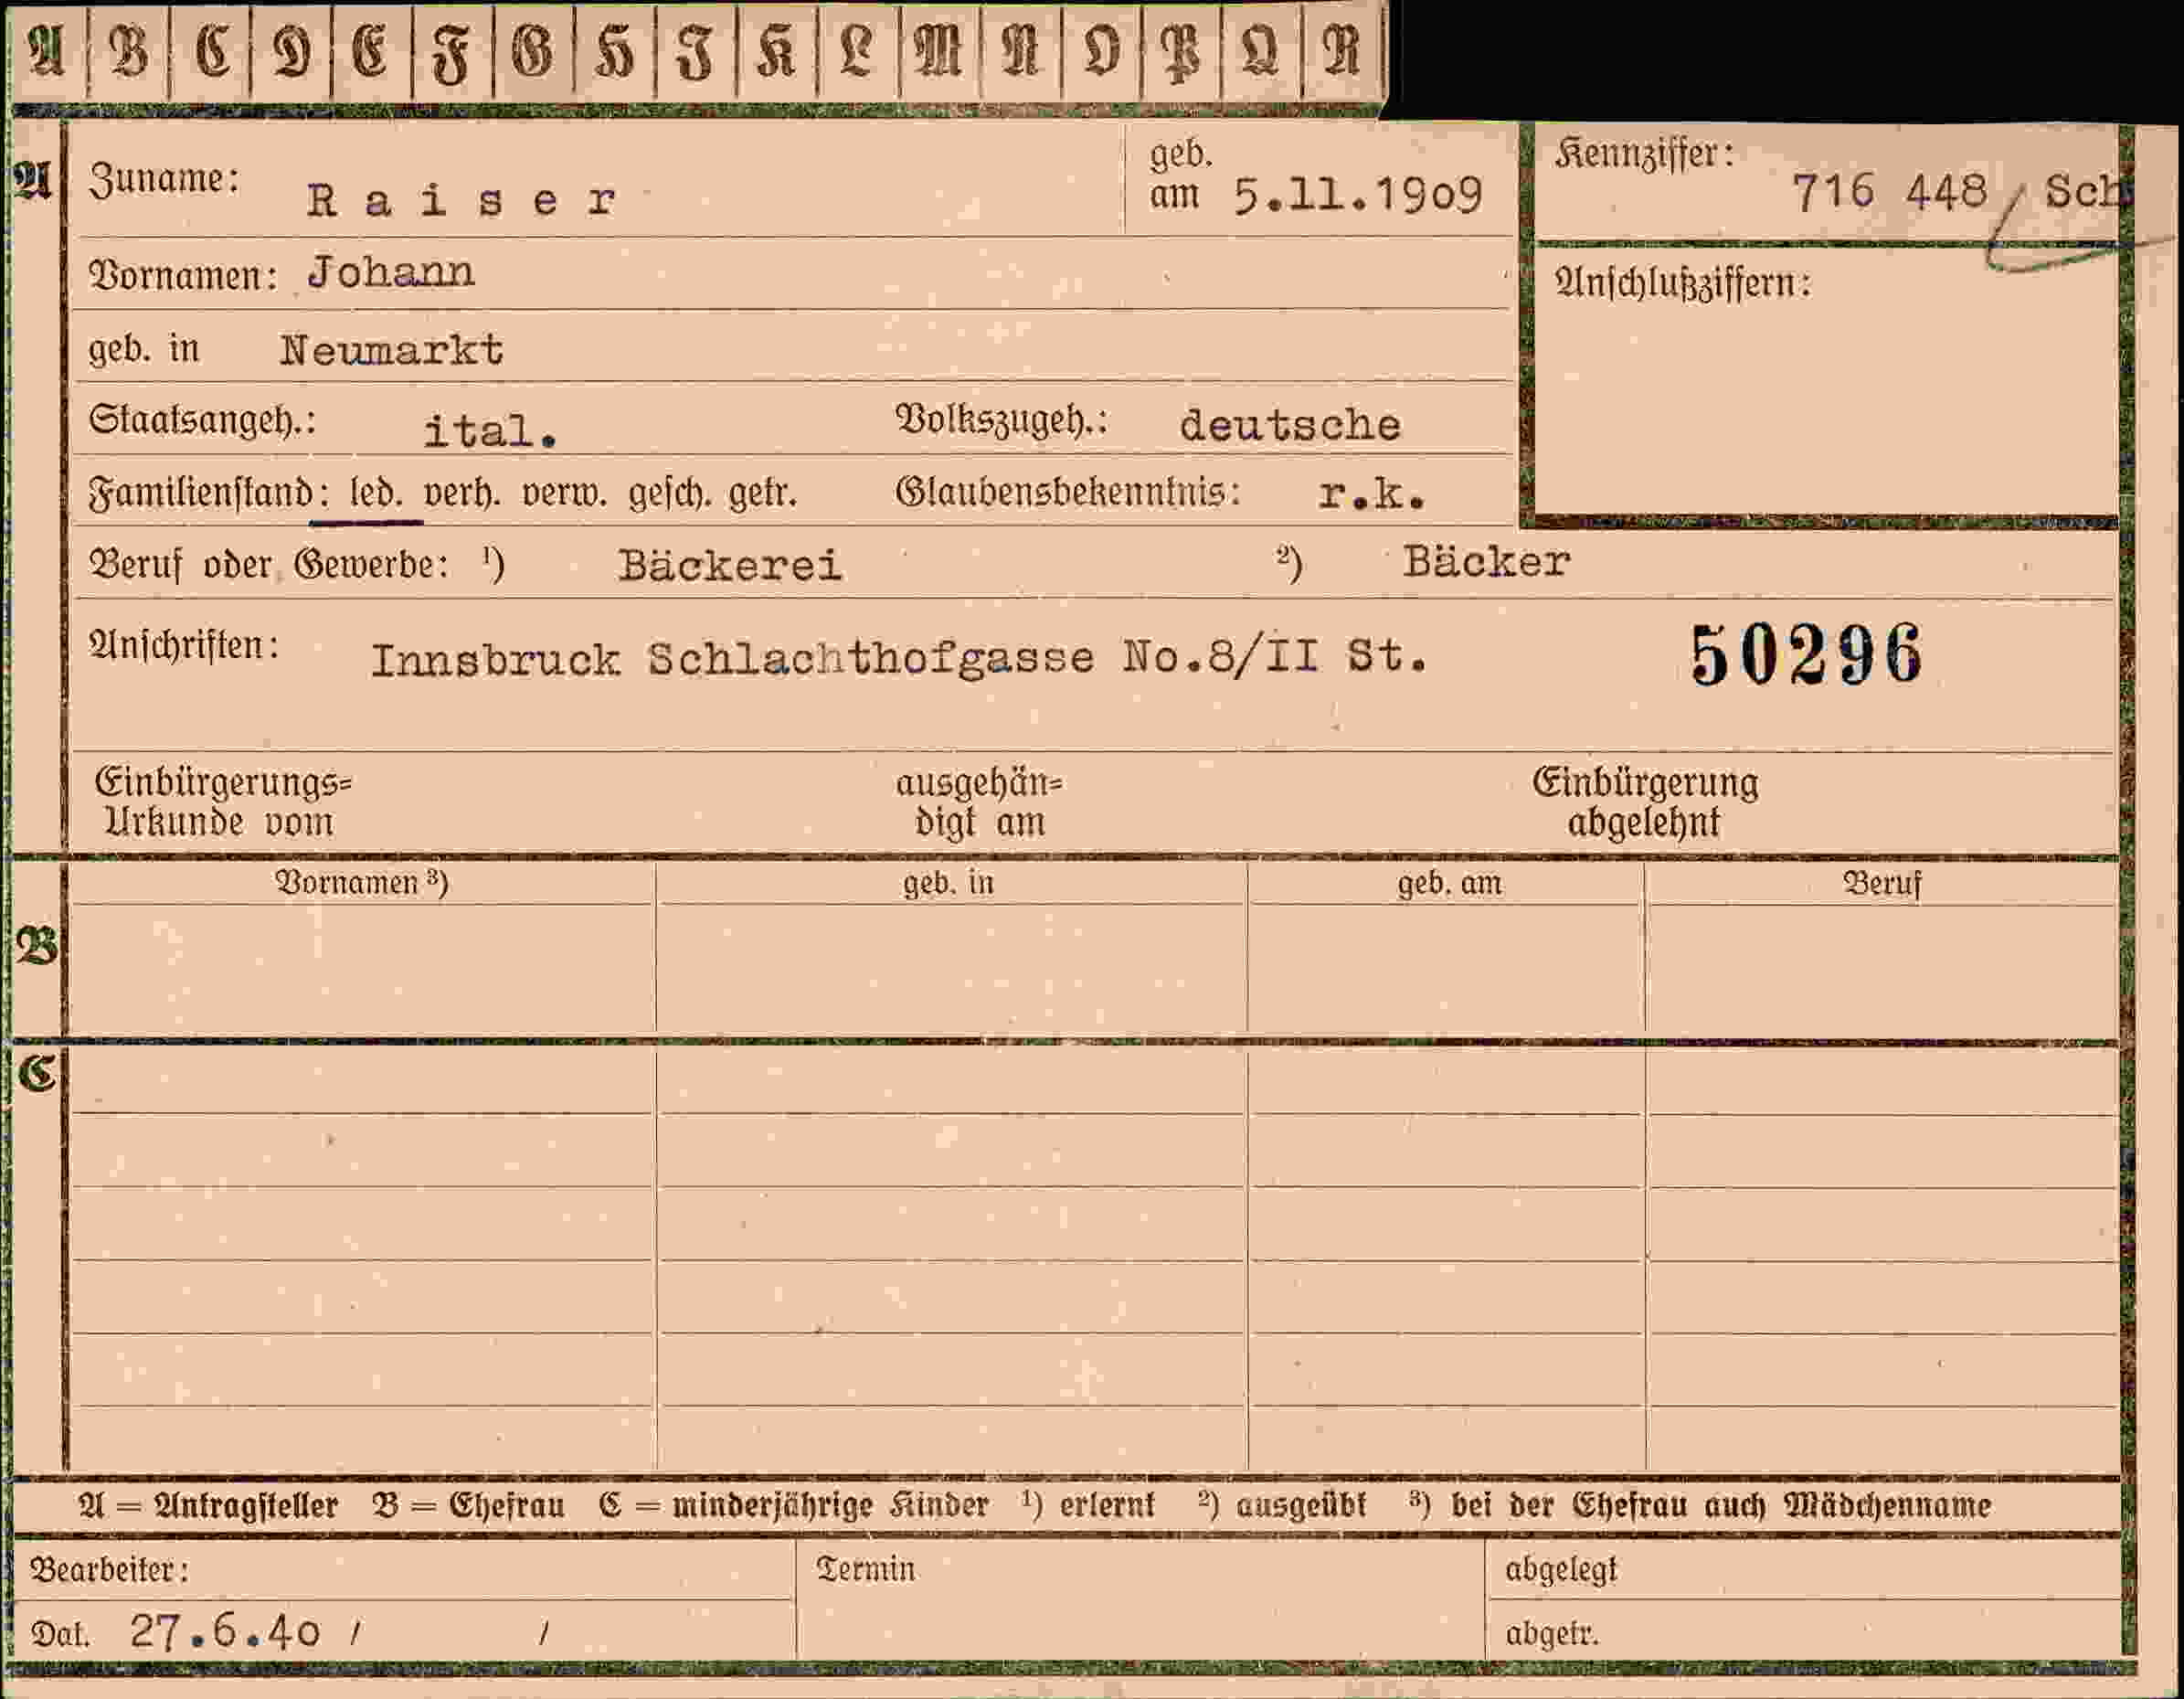This screenshot has width=2184, height=1699.
Task: Click the 'Beruf oder Gewerbe:' label
Action: click(269, 565)
